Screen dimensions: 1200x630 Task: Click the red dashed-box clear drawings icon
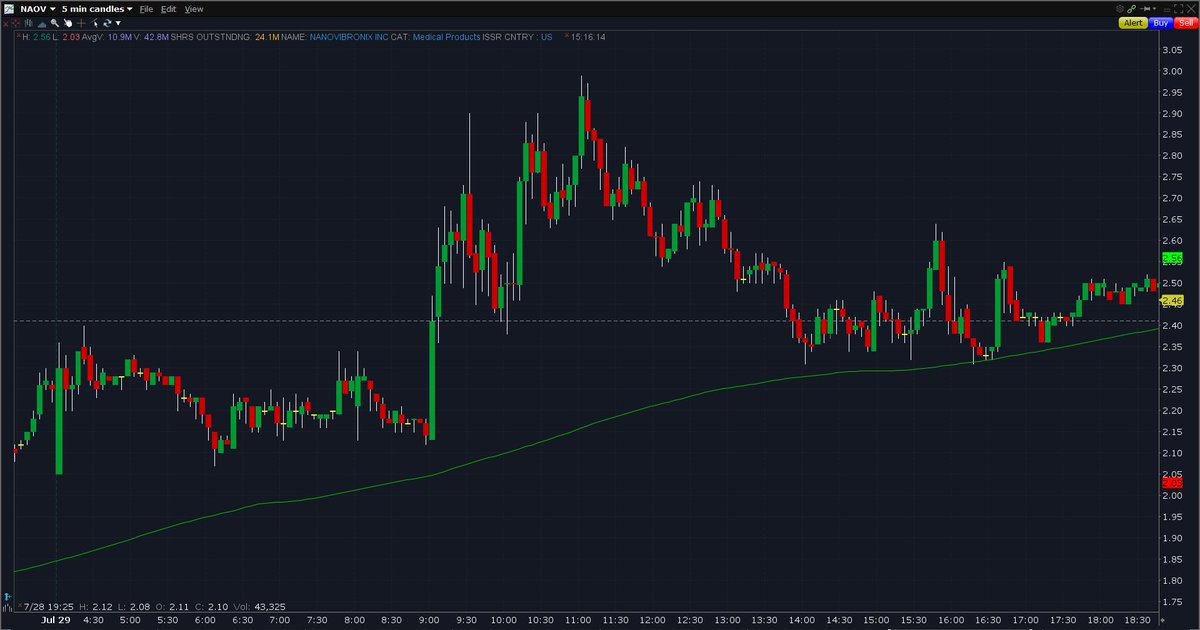pyautogui.click(x=16, y=23)
